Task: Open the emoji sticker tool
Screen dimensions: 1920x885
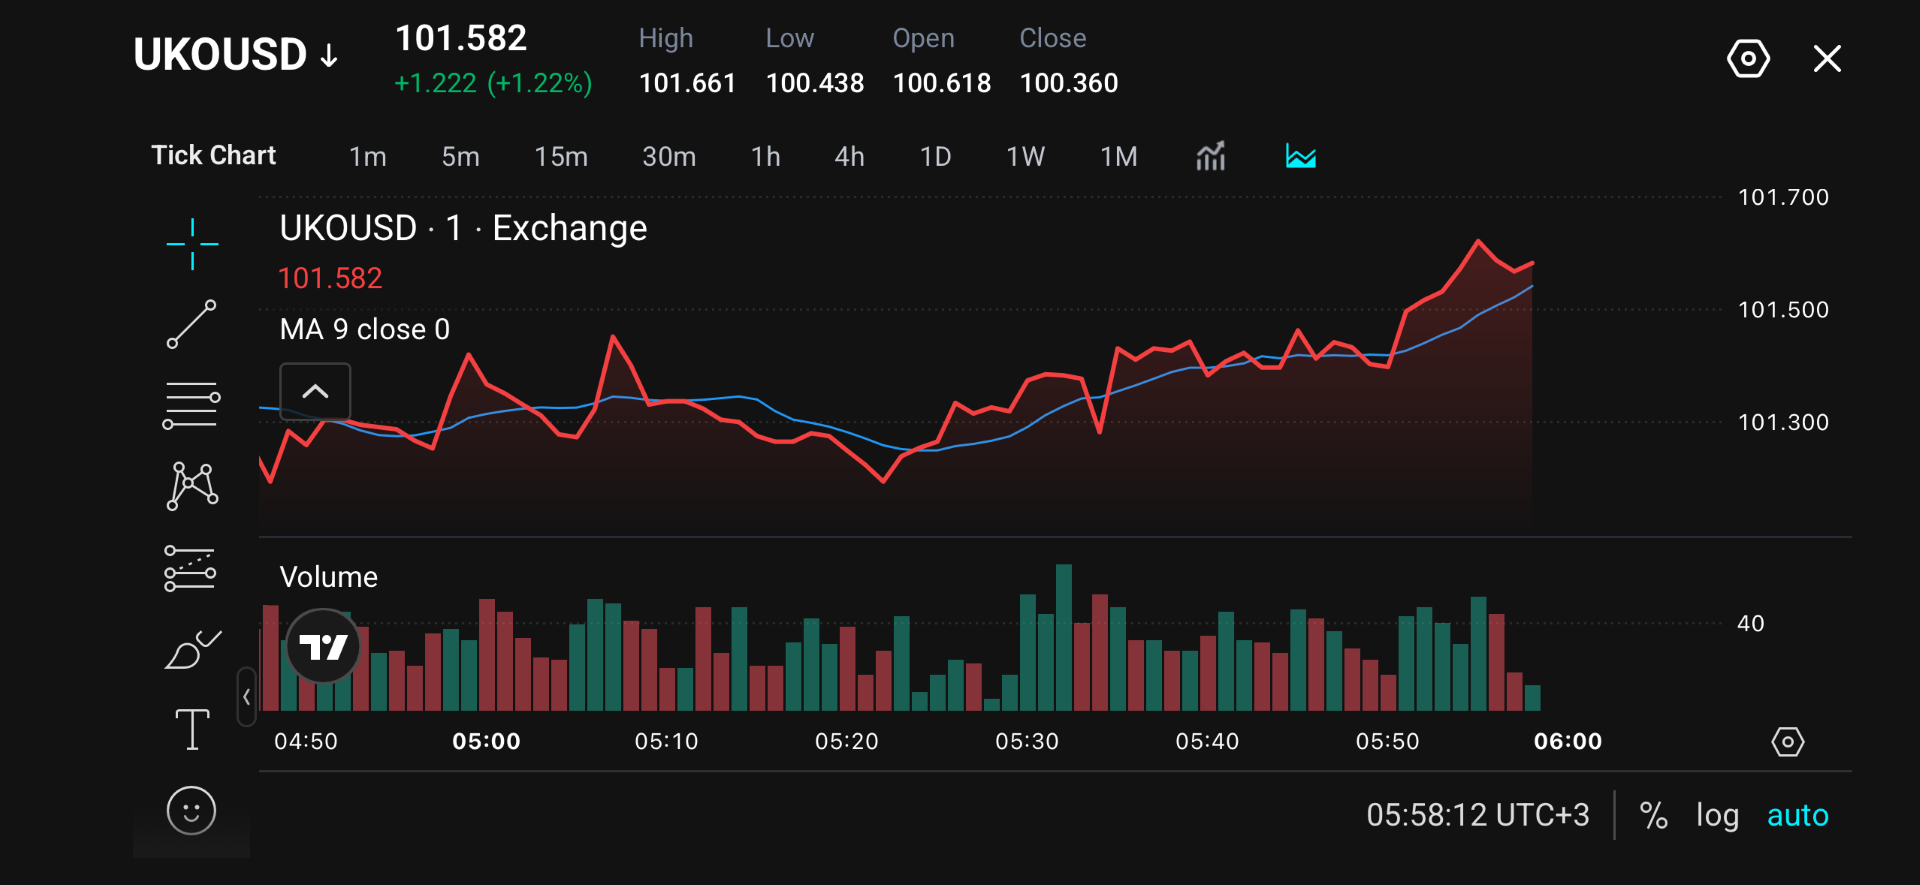Action: coord(191,811)
